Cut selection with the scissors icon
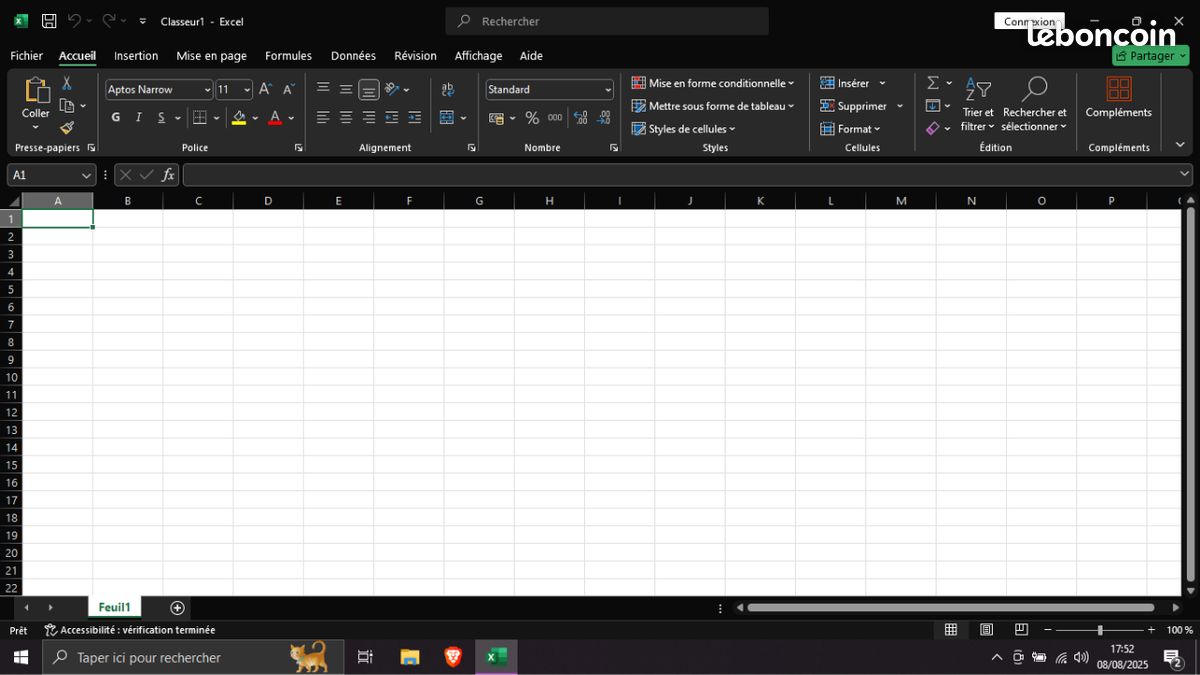The height and width of the screenshot is (675, 1200). pyautogui.click(x=67, y=84)
